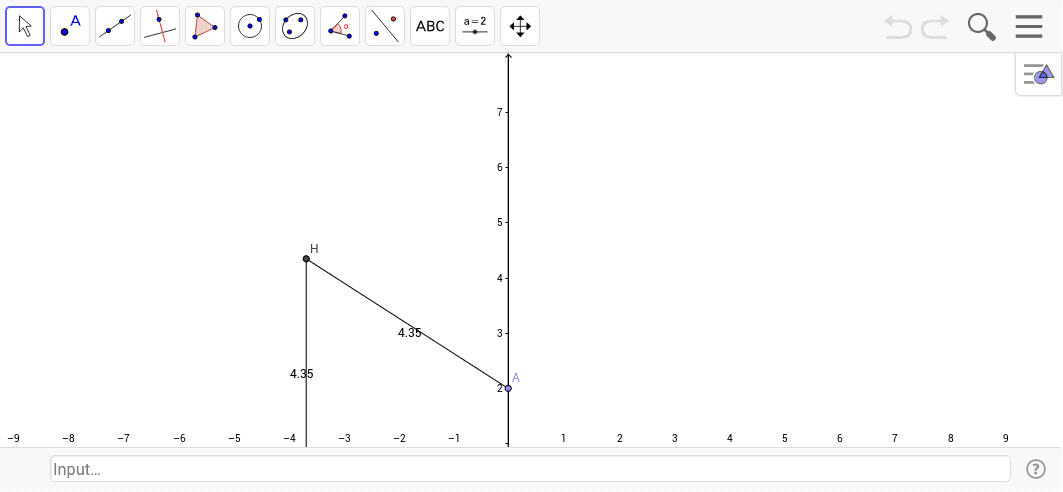The width and height of the screenshot is (1063, 492).
Task: Select point H on the graph
Action: click(306, 259)
